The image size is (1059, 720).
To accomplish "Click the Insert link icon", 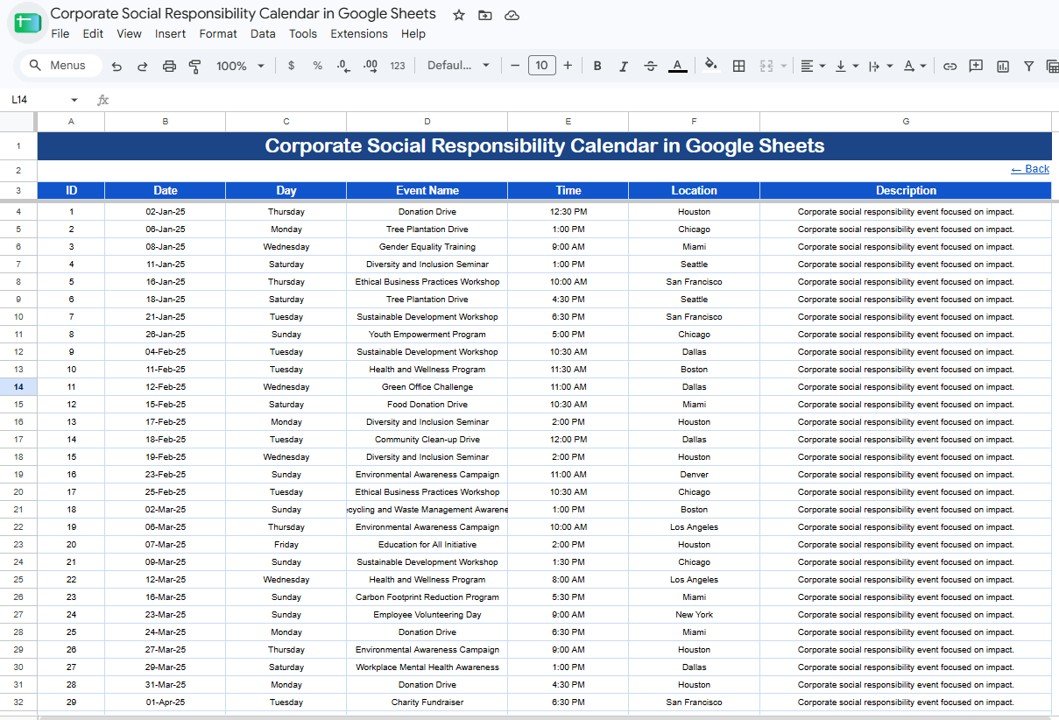I will click(950, 66).
